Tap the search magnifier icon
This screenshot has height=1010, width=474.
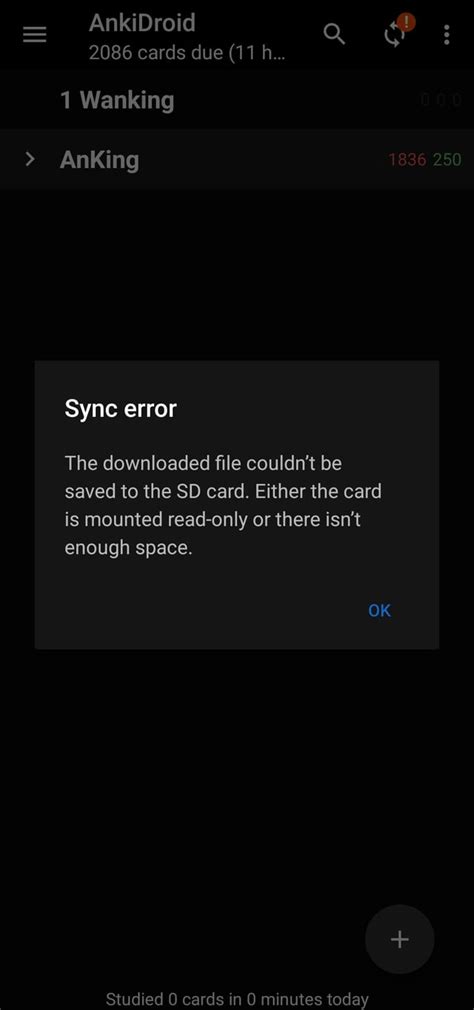point(334,34)
